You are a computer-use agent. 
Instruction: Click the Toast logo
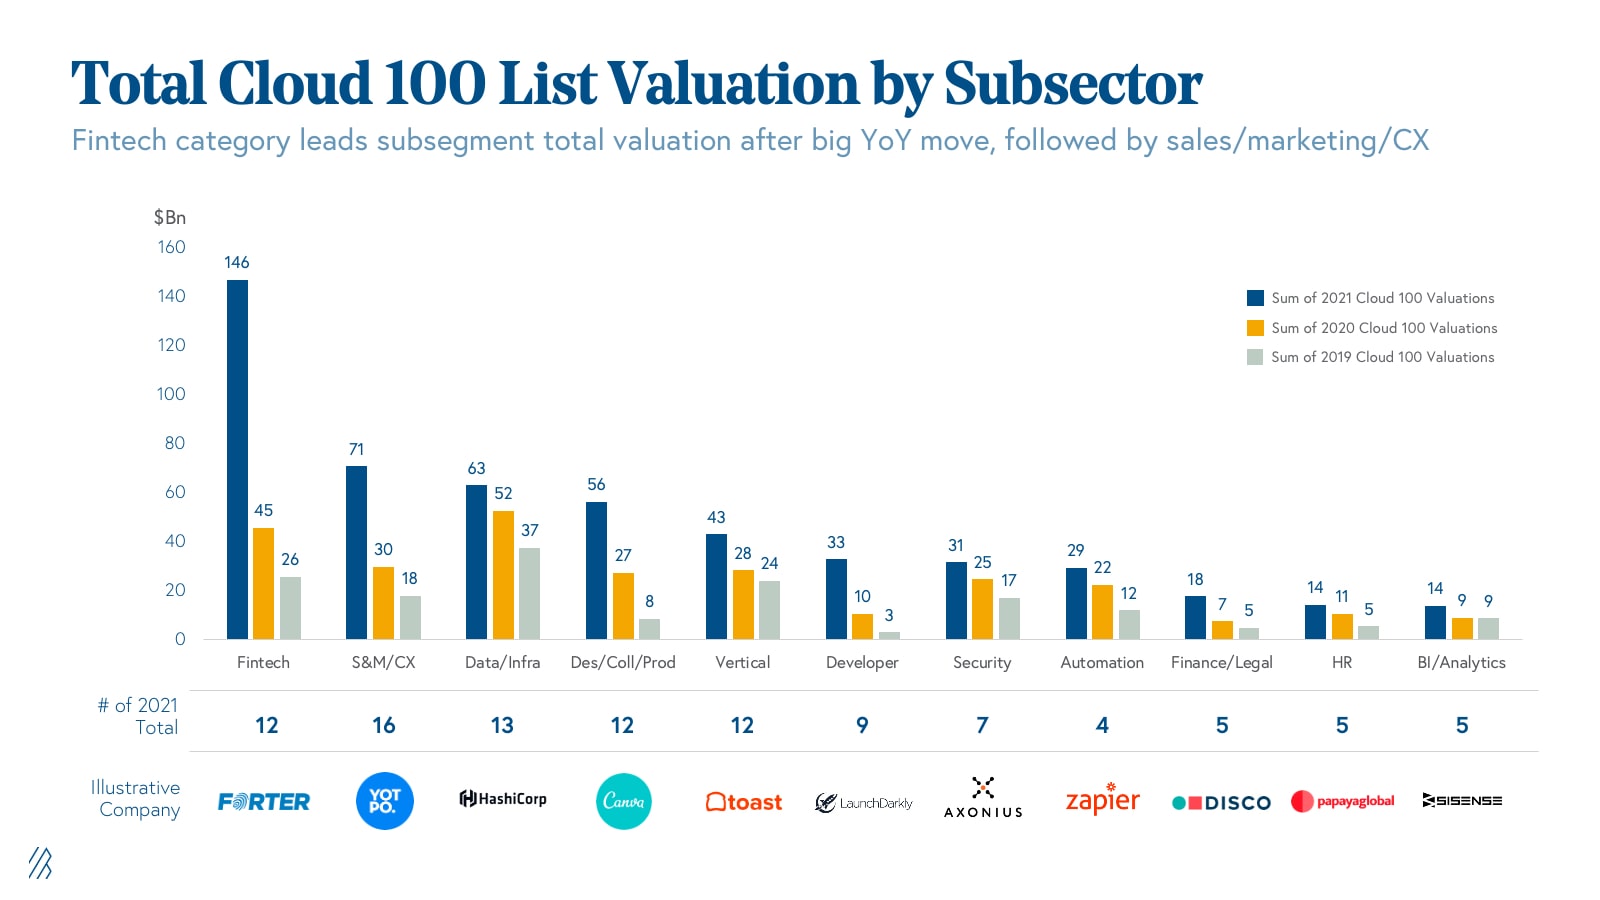pyautogui.click(x=743, y=802)
